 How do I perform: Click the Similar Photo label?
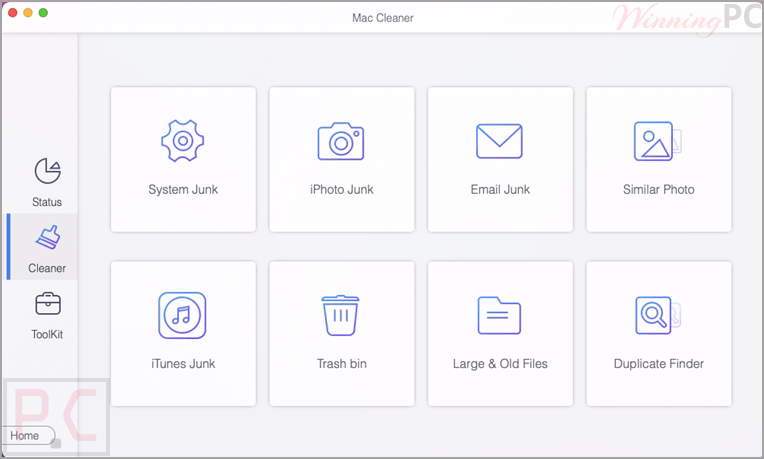coord(658,190)
